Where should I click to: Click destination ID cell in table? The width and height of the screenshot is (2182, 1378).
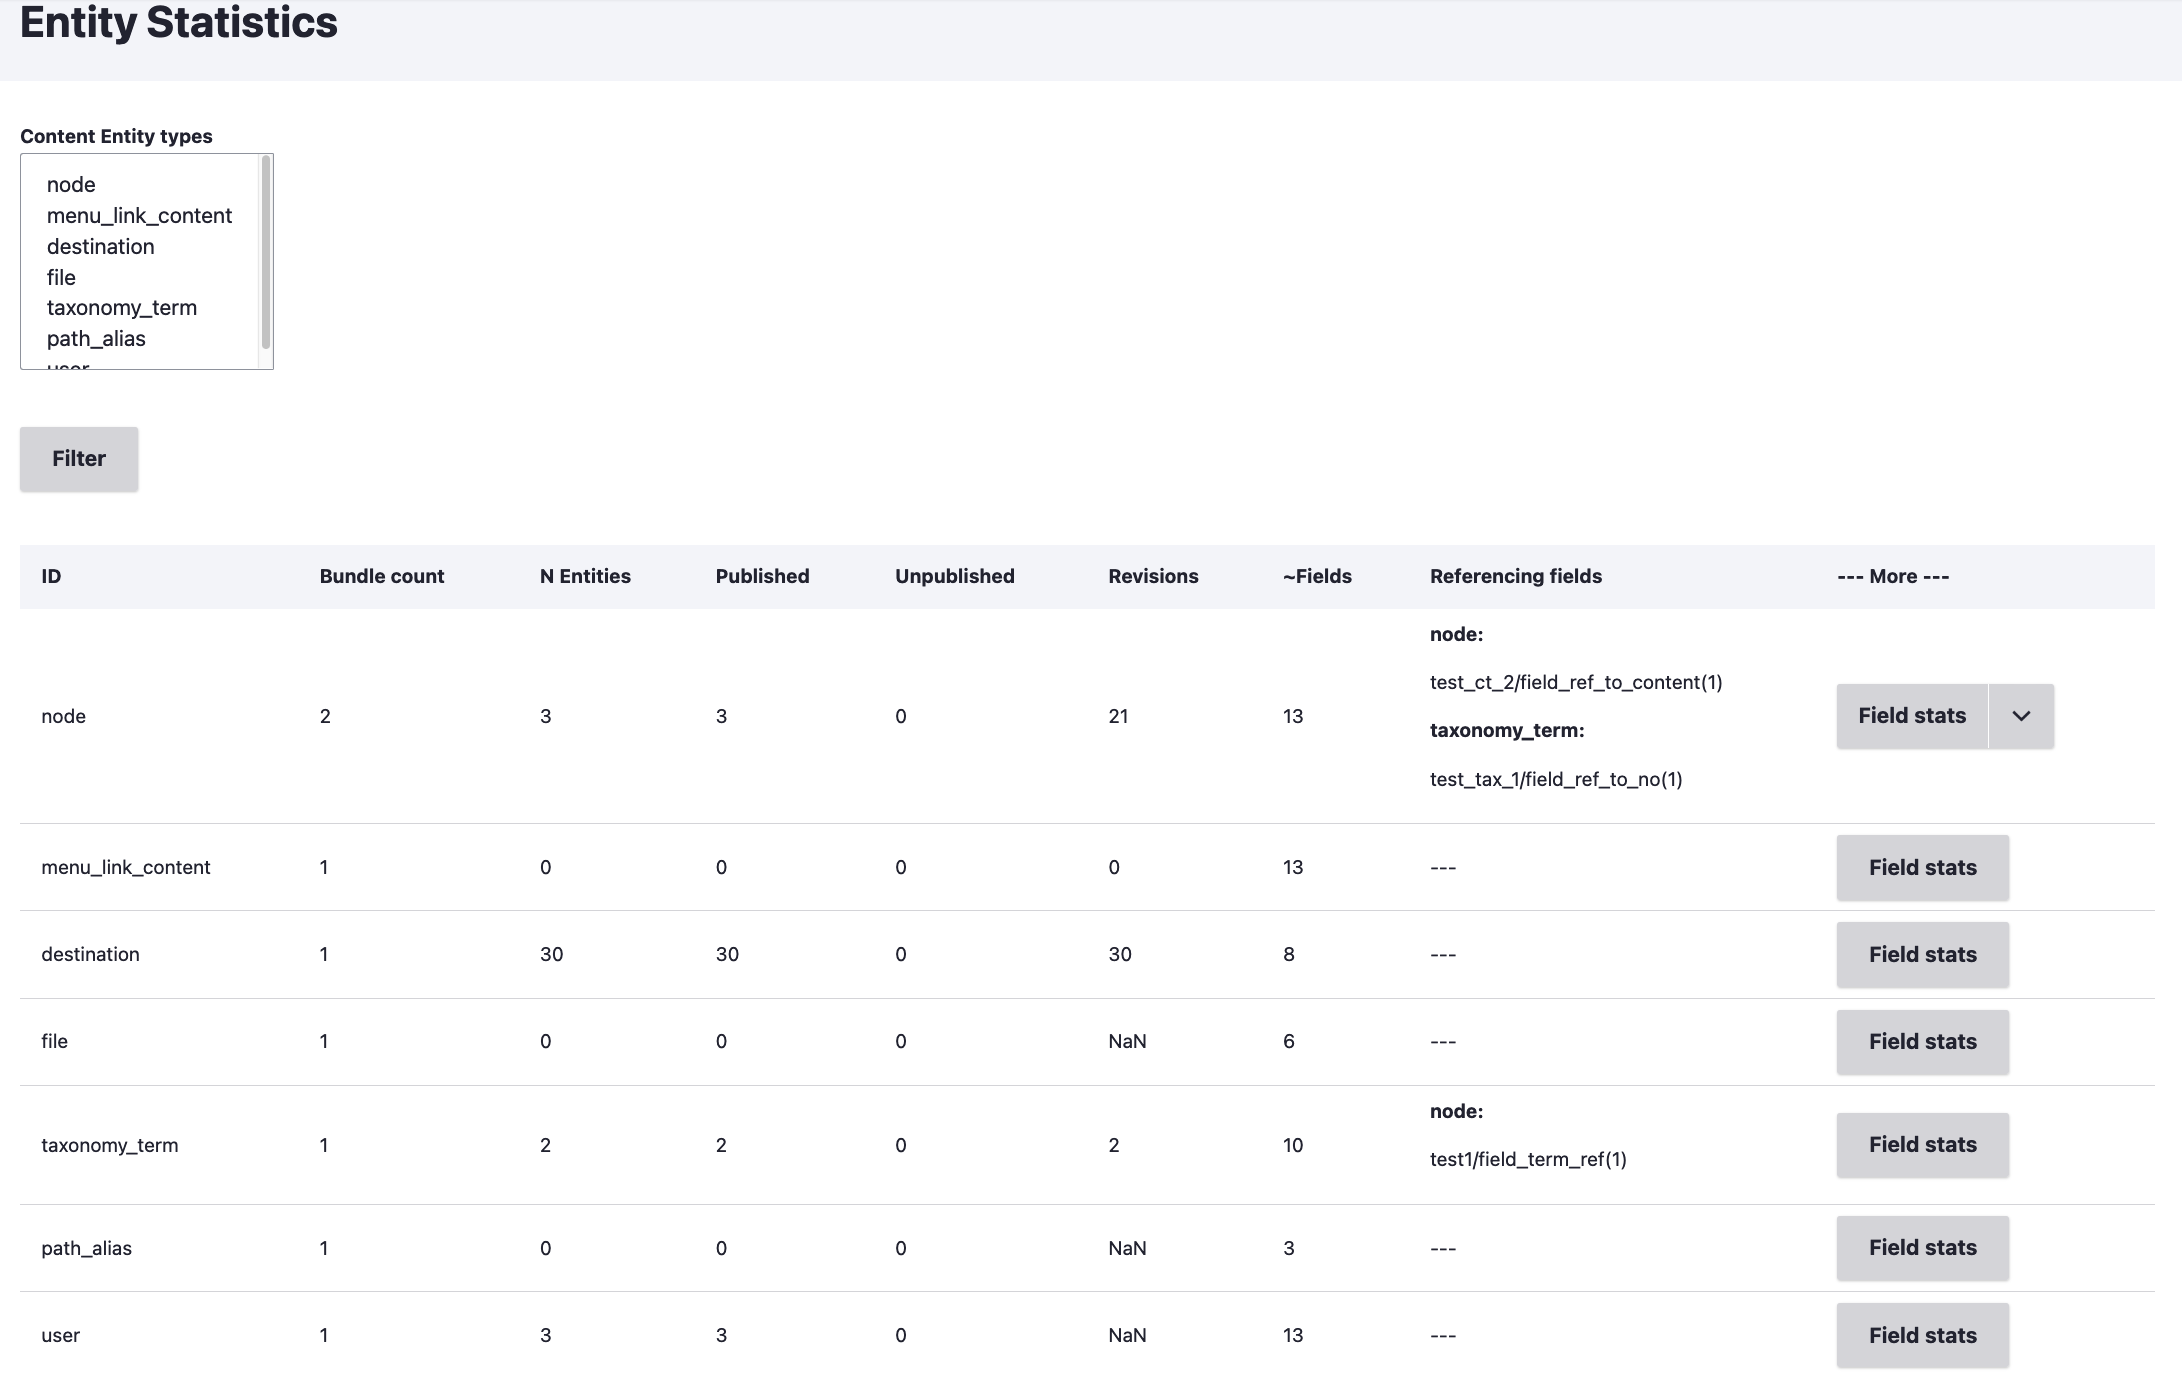[90, 954]
